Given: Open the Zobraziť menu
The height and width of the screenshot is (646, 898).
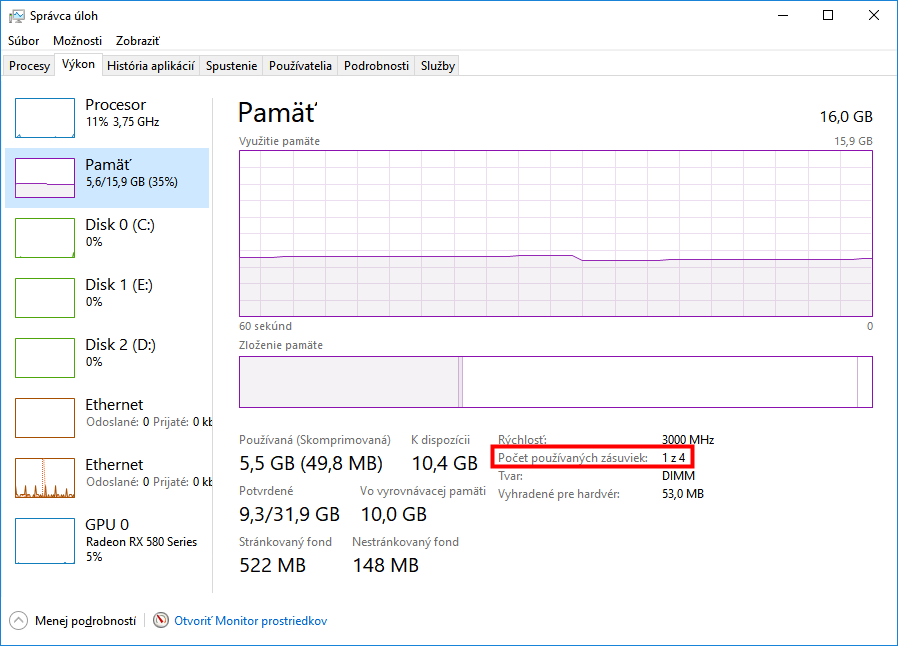Looking at the screenshot, I should [137, 41].
